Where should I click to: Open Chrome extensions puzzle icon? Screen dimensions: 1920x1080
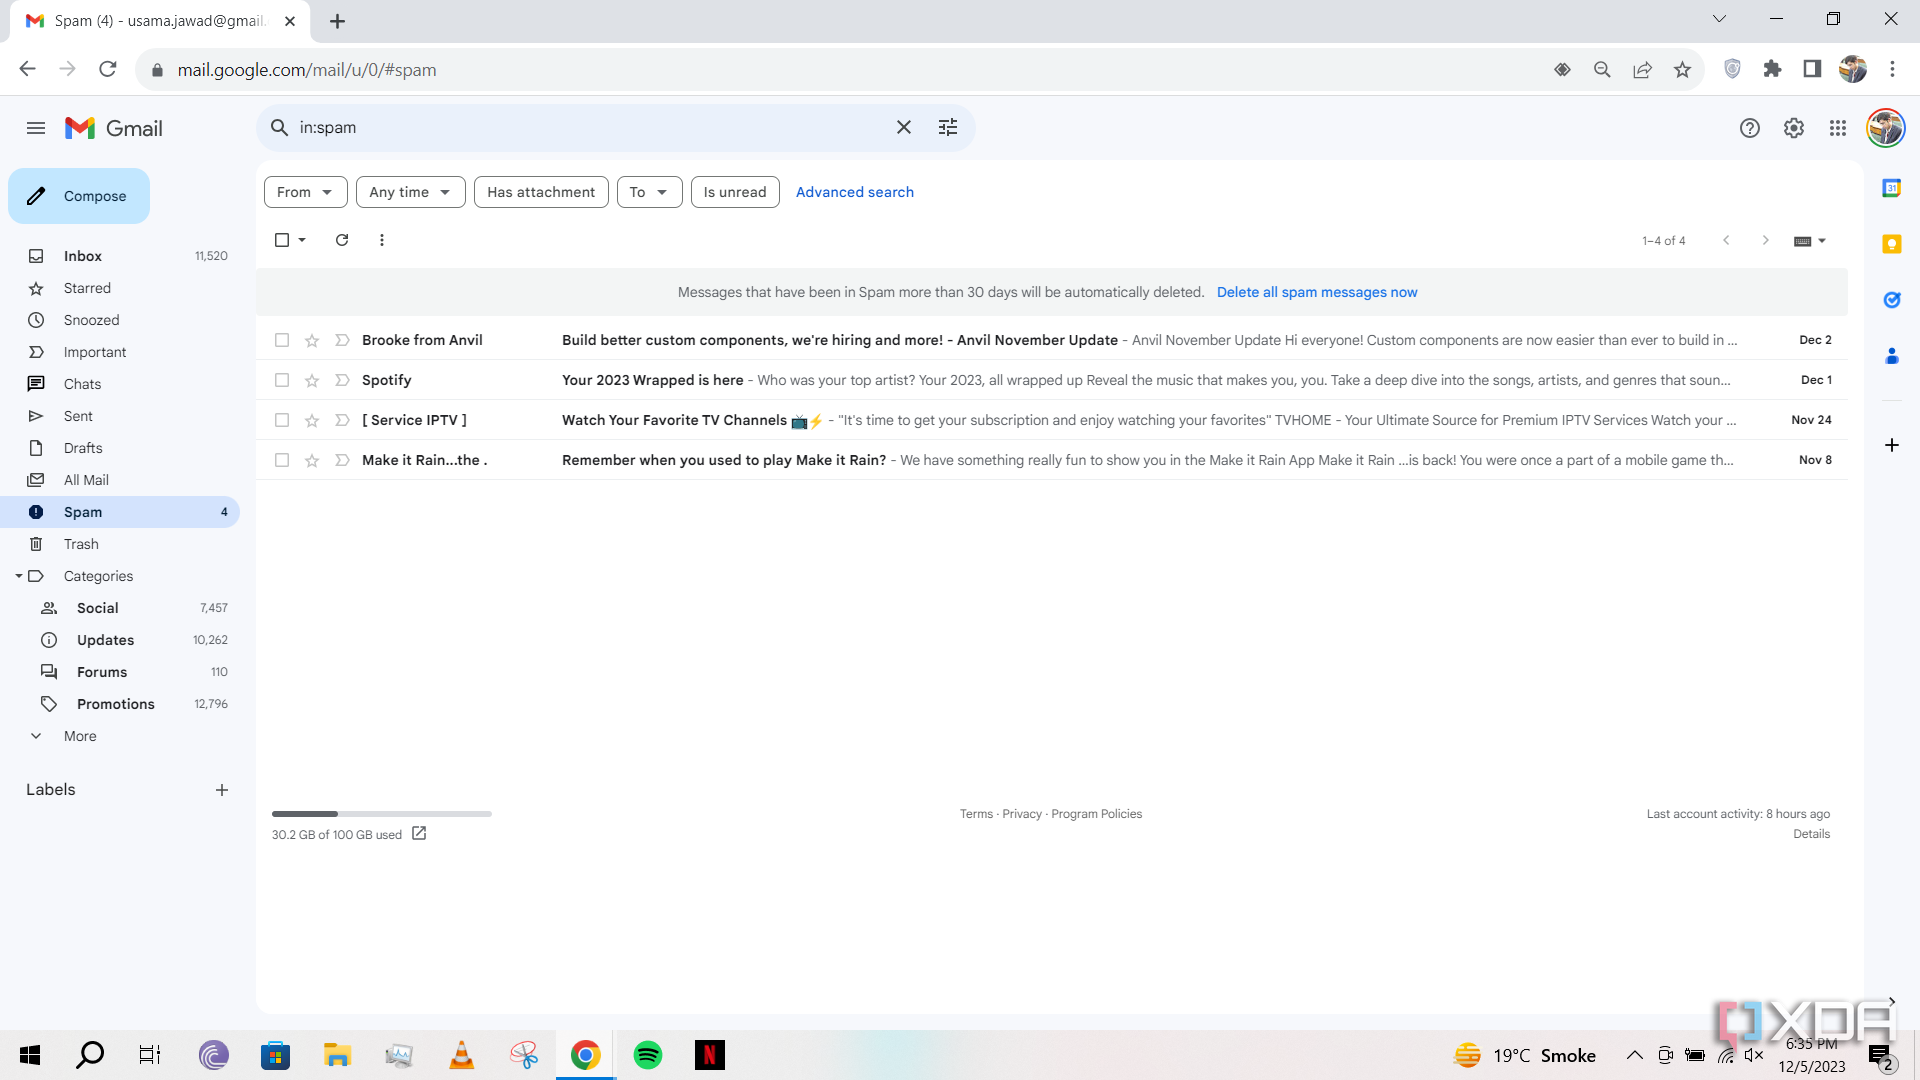point(1773,69)
